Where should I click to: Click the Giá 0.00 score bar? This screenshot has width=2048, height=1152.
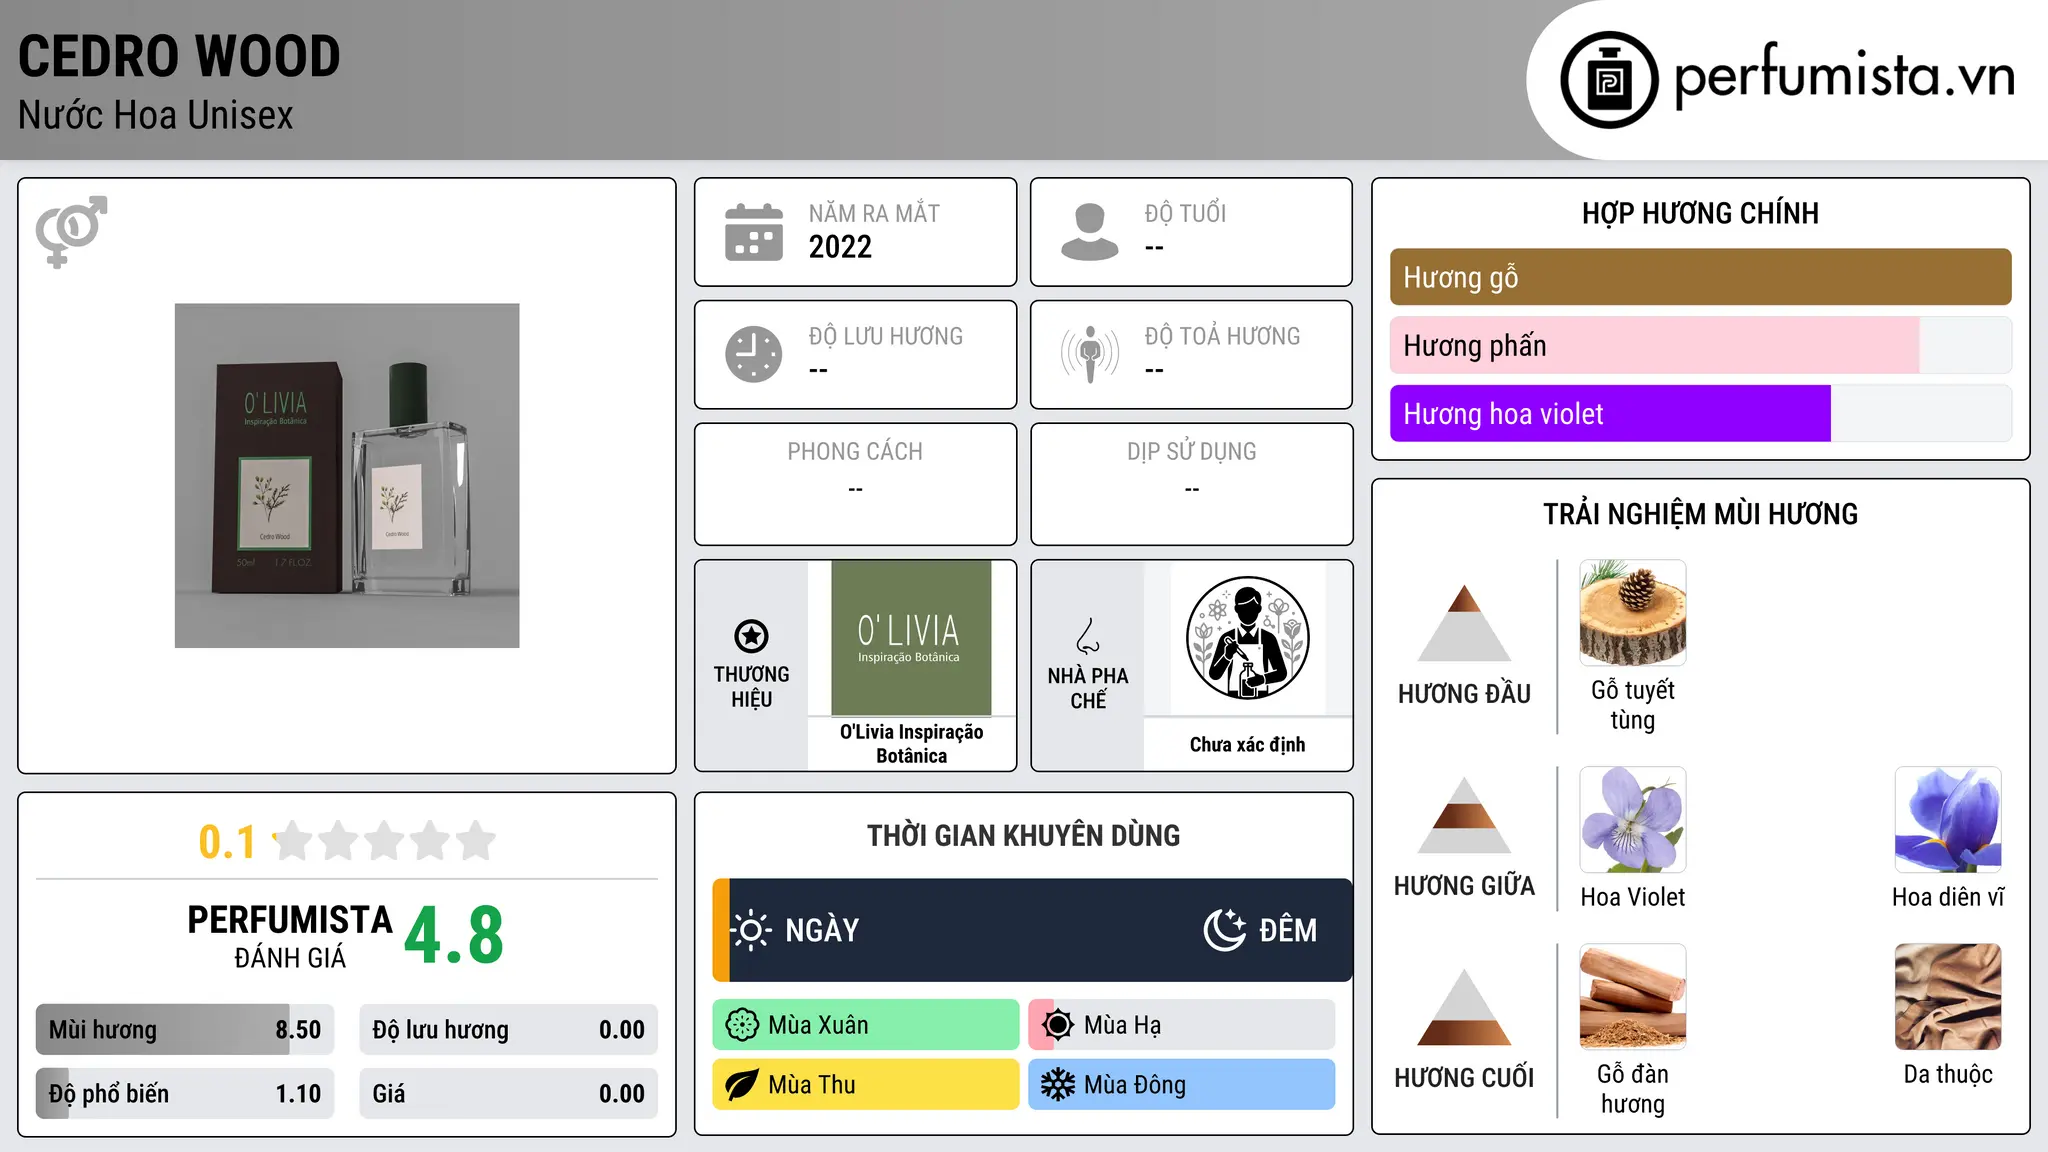509,1094
